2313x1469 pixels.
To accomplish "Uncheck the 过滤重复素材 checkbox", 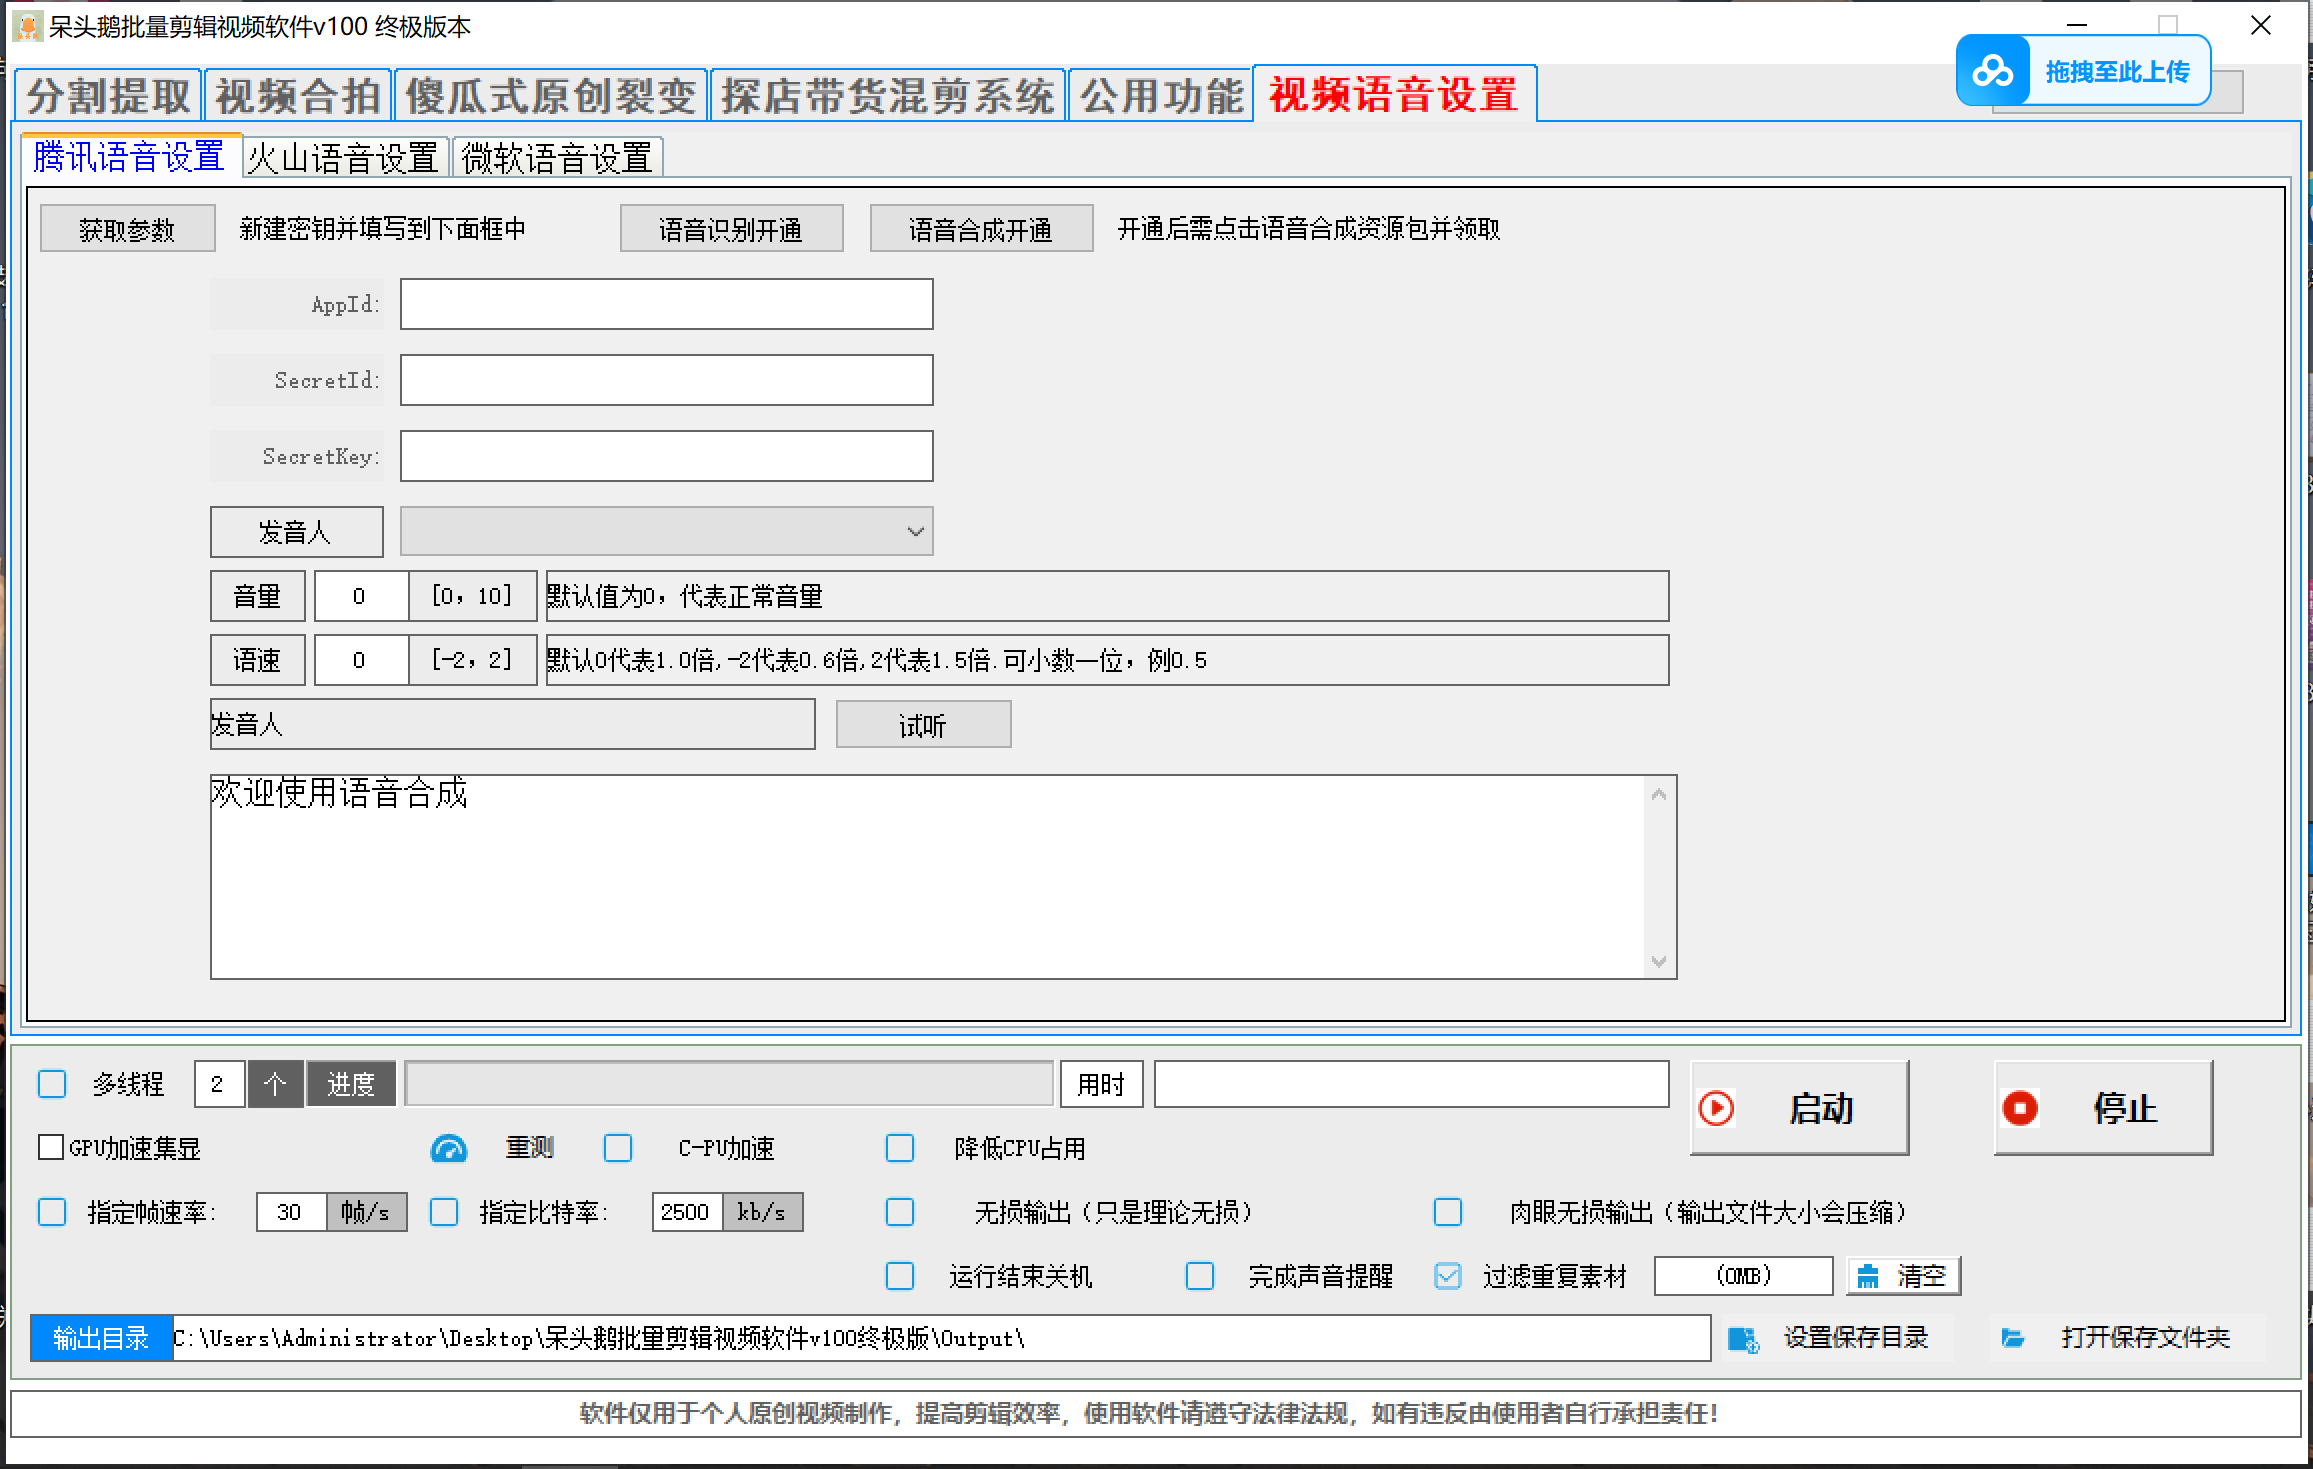I will click(x=1447, y=1276).
